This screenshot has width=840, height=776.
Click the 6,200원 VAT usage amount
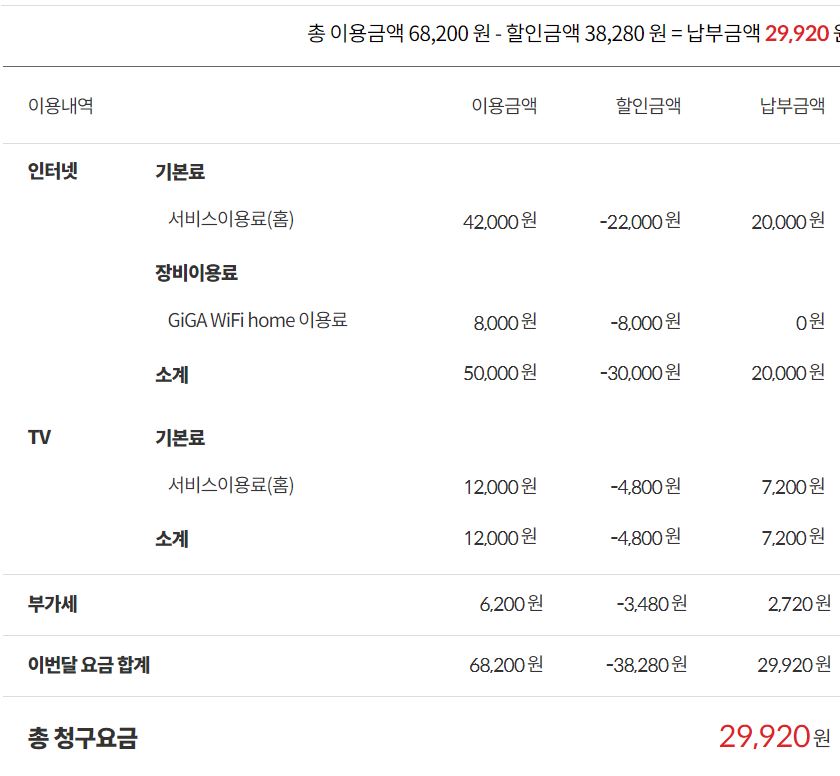[x=511, y=603]
